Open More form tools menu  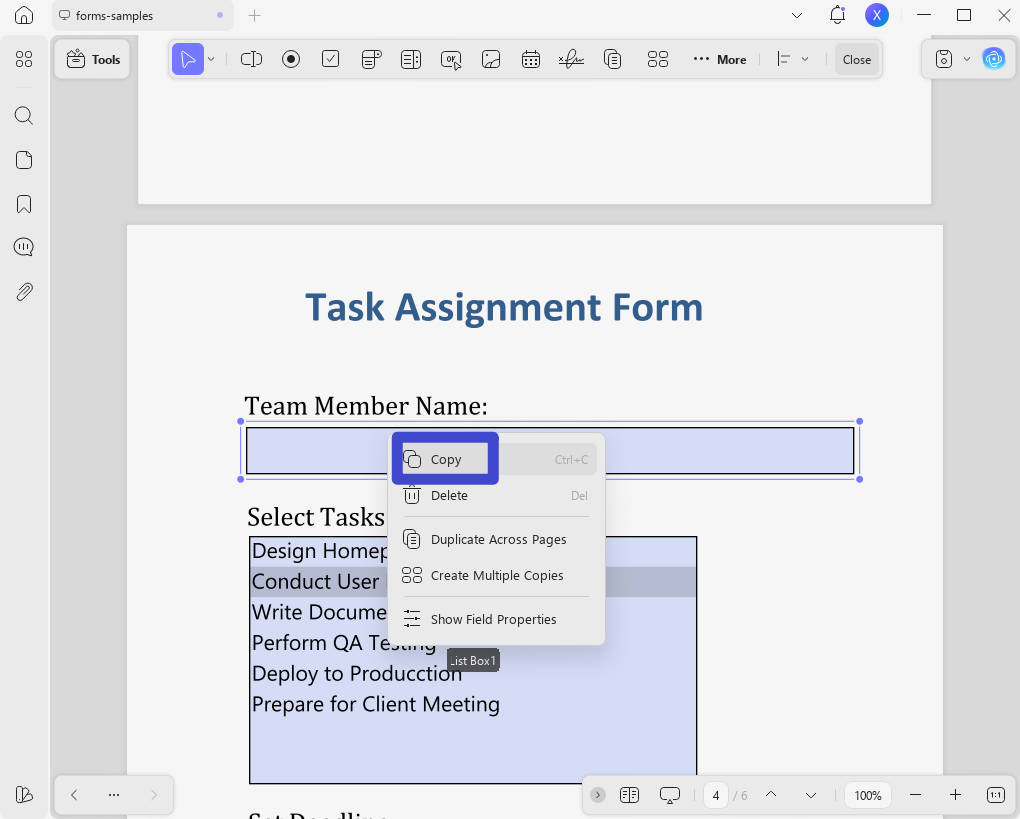pos(719,59)
